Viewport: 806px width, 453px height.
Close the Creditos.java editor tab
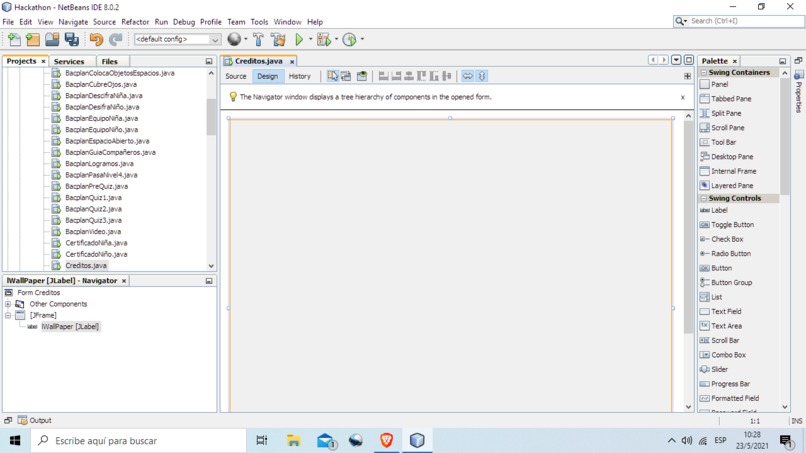pos(292,61)
